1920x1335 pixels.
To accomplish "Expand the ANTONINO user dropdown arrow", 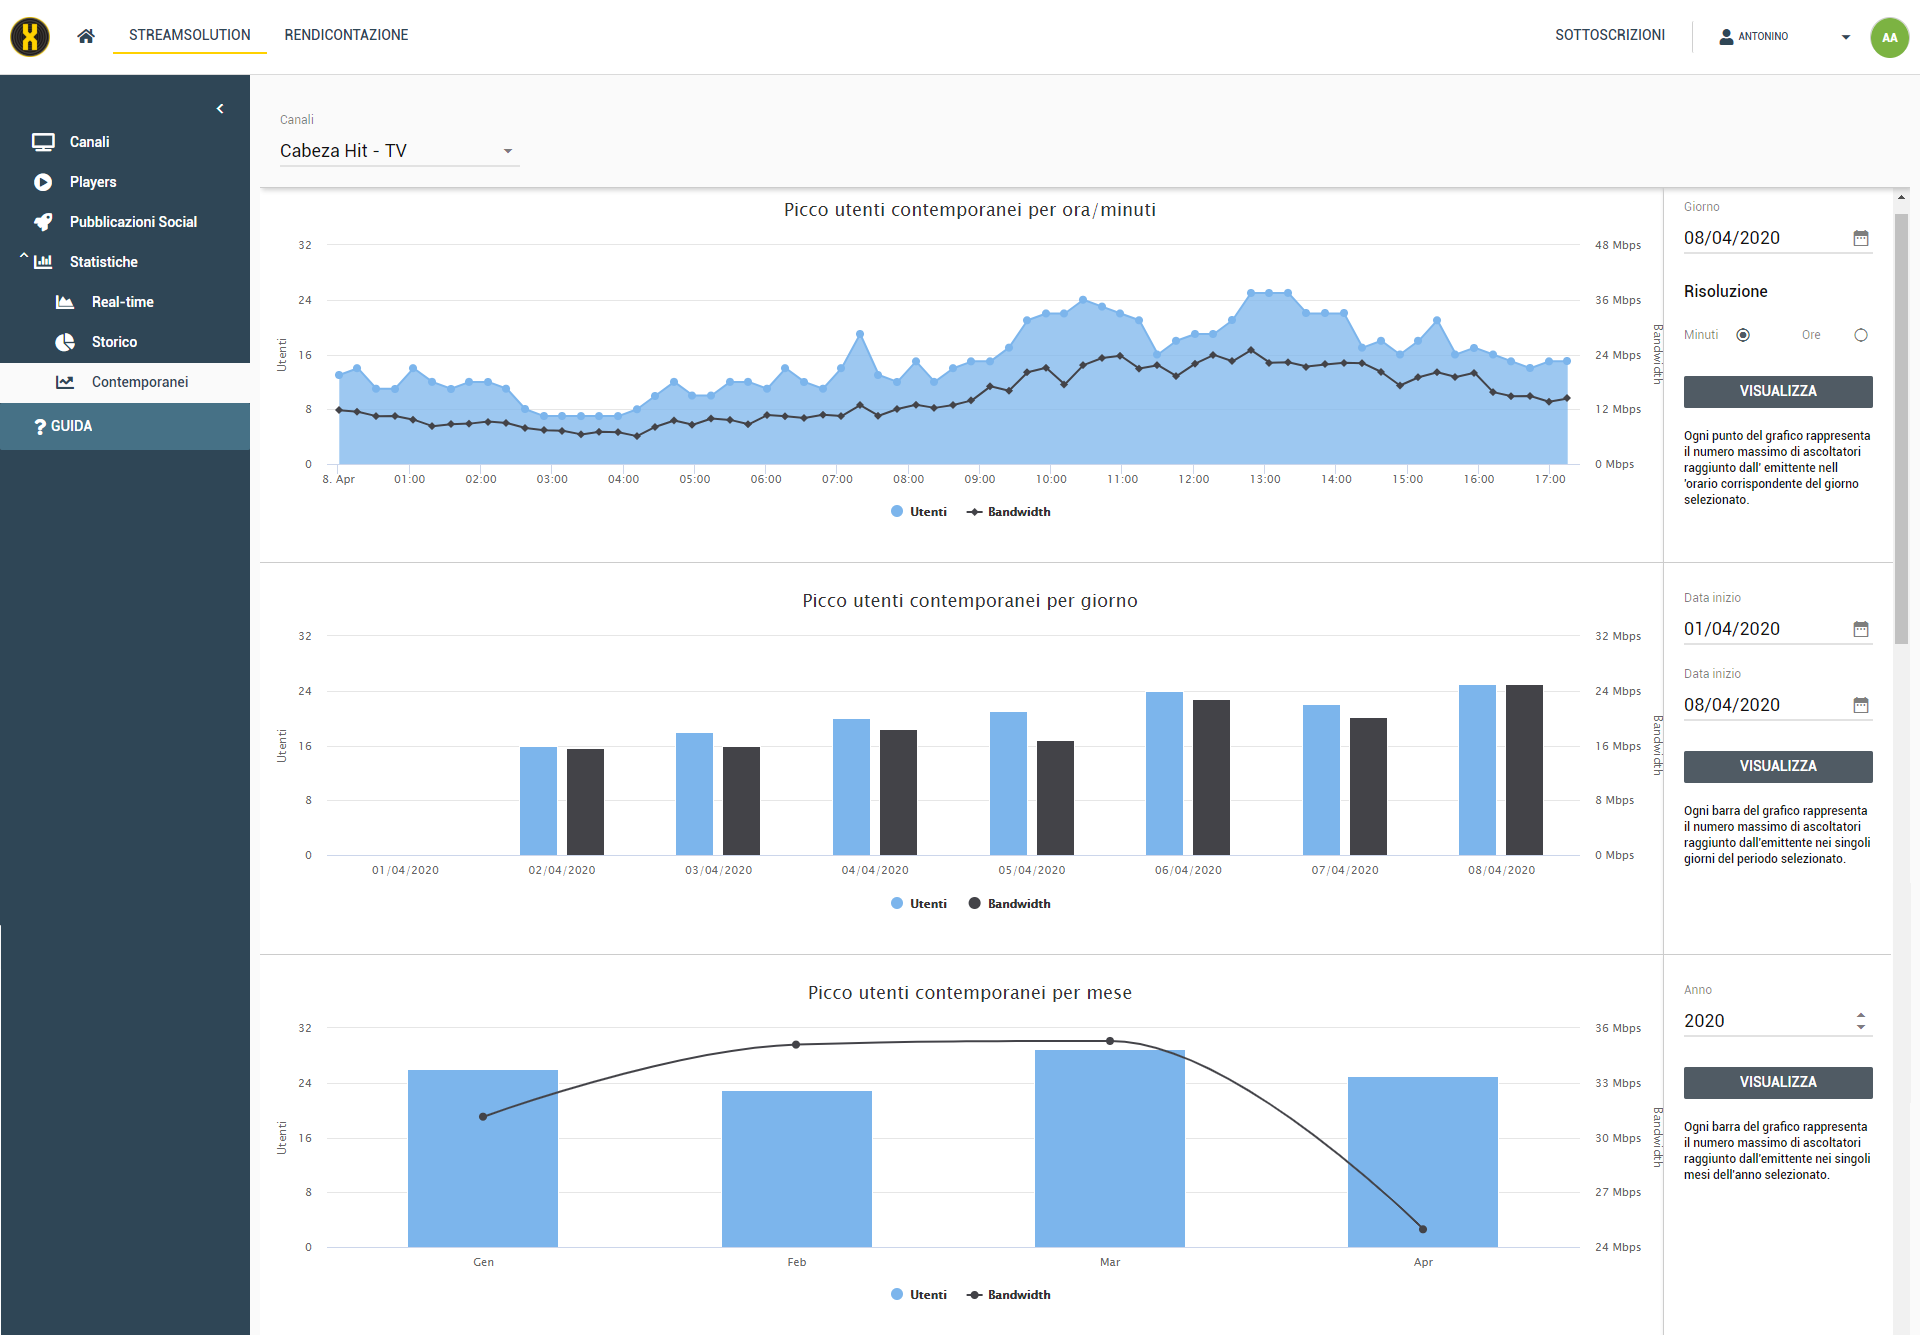I will [x=1845, y=37].
